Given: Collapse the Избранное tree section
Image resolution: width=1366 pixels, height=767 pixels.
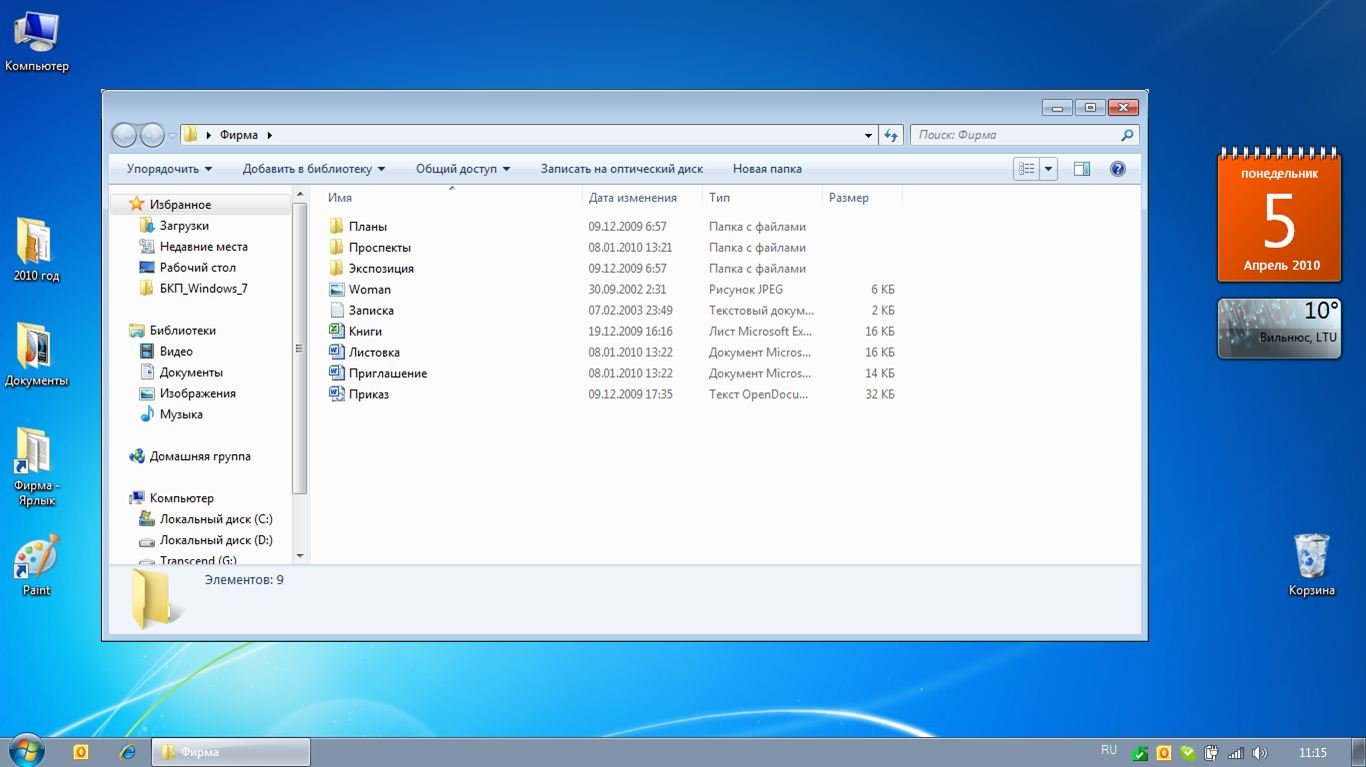Looking at the screenshot, I should pos(120,204).
